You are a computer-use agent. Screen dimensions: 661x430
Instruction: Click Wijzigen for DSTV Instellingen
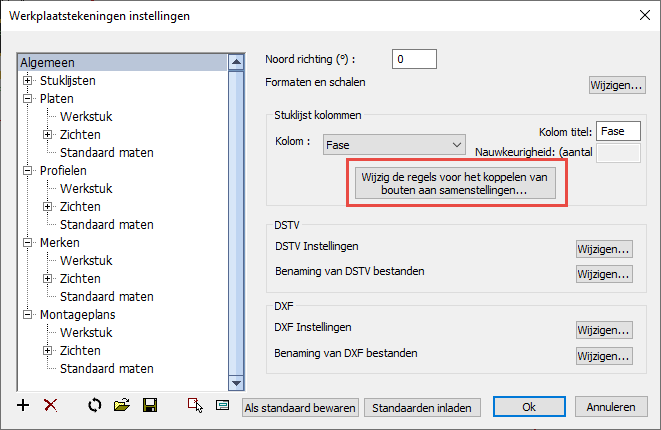click(x=604, y=249)
